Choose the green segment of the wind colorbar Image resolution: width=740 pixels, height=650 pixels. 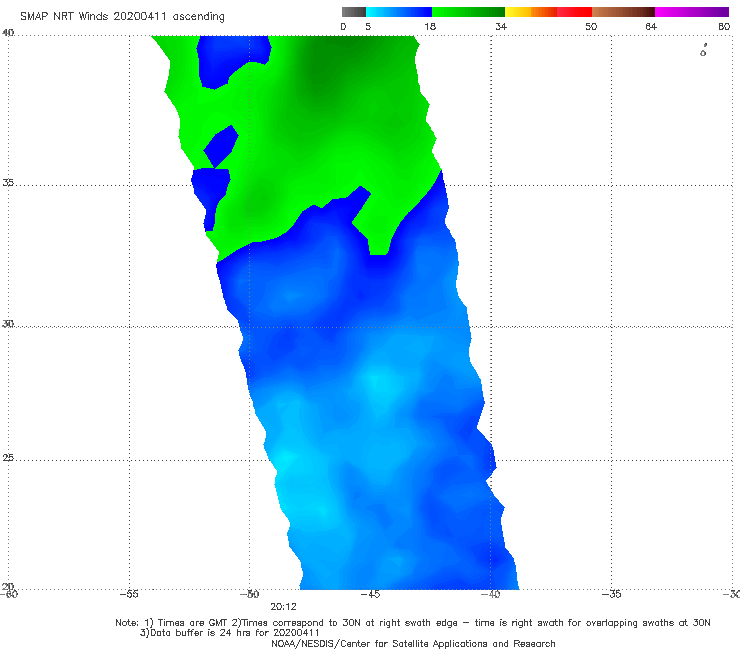[x=468, y=12]
